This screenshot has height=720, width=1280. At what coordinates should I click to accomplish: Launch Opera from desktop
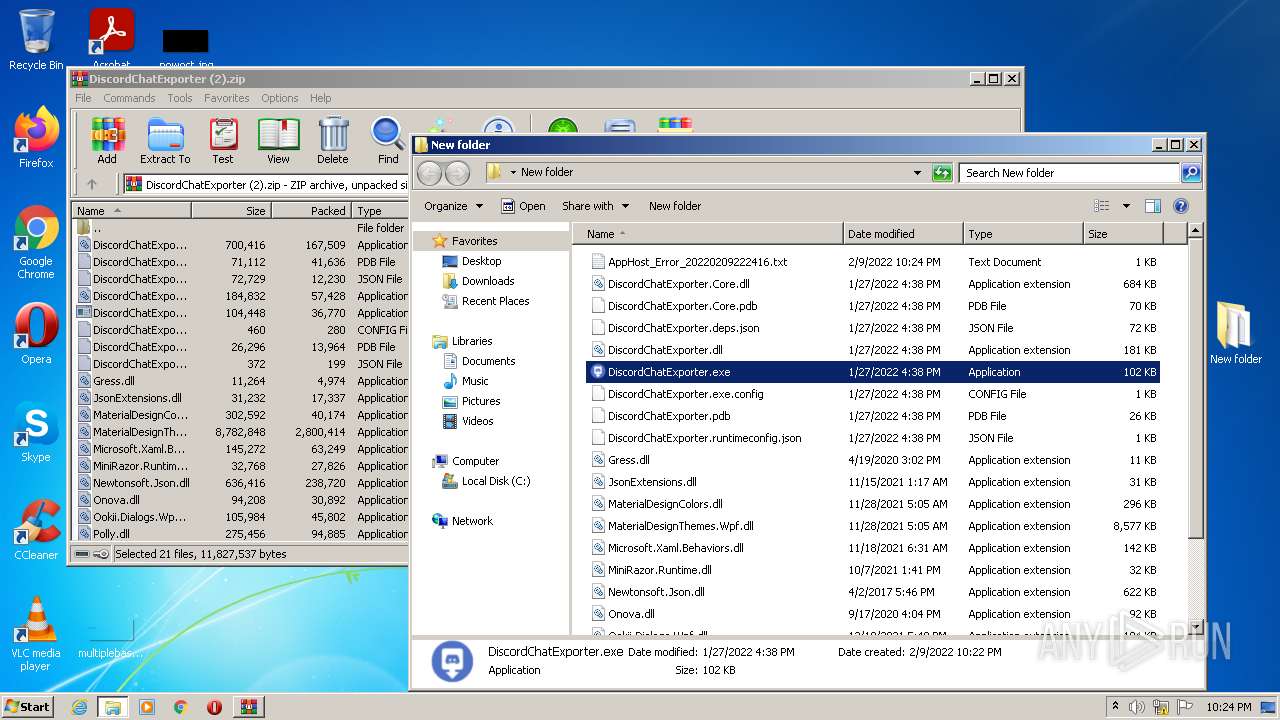[x=36, y=333]
